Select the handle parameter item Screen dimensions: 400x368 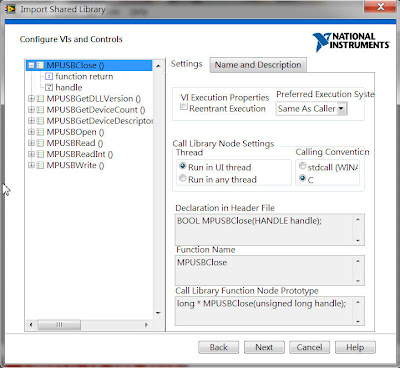[69, 87]
